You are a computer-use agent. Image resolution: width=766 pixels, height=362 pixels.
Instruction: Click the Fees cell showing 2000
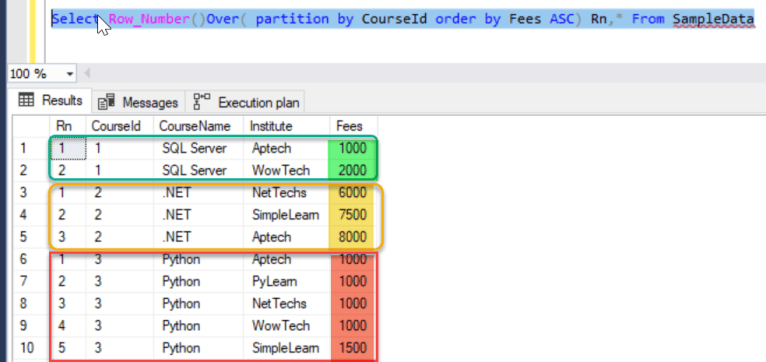(x=352, y=170)
